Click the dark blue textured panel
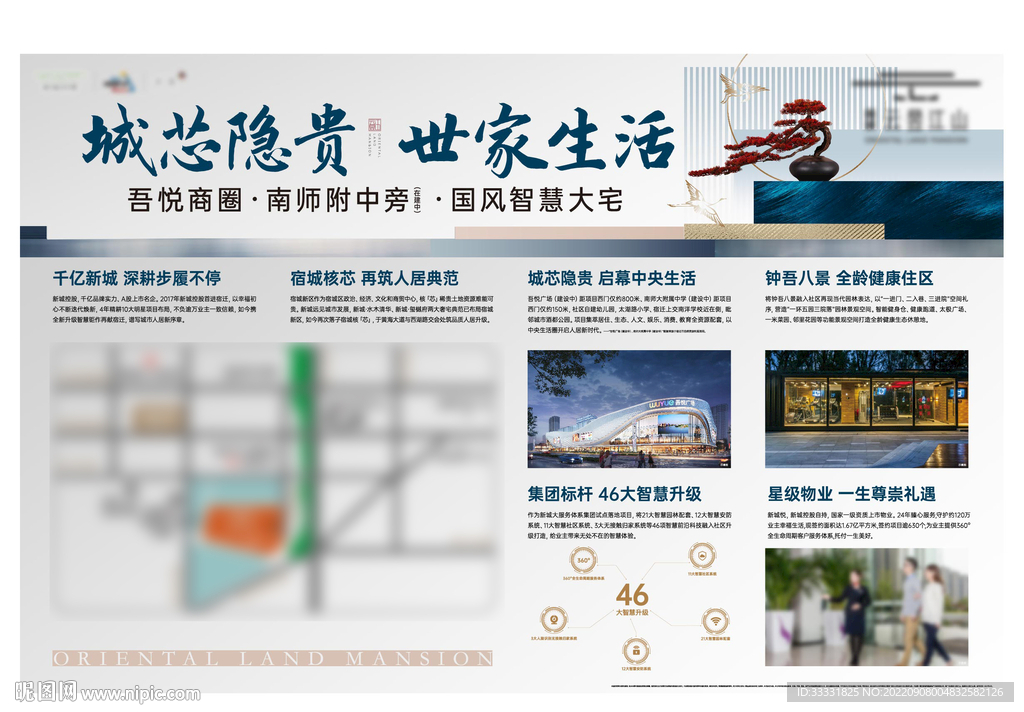This screenshot has width=1024, height=712. (878, 210)
